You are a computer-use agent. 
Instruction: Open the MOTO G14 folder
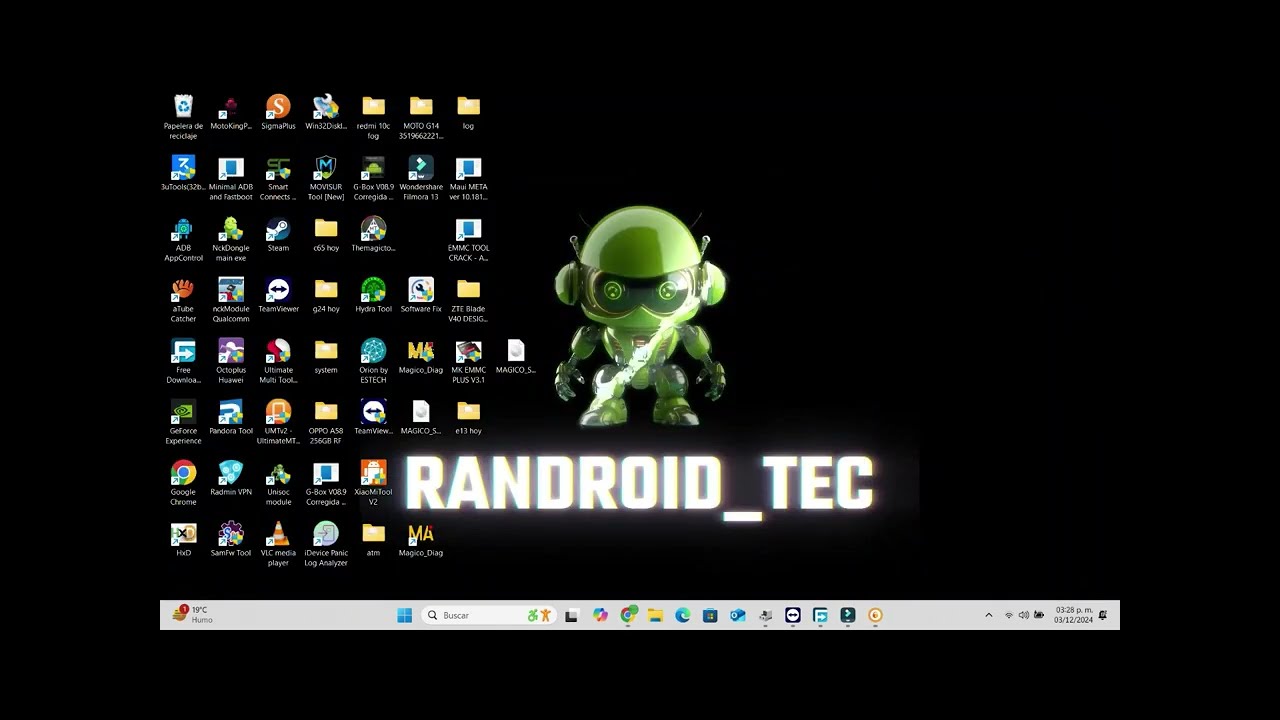pos(421,117)
